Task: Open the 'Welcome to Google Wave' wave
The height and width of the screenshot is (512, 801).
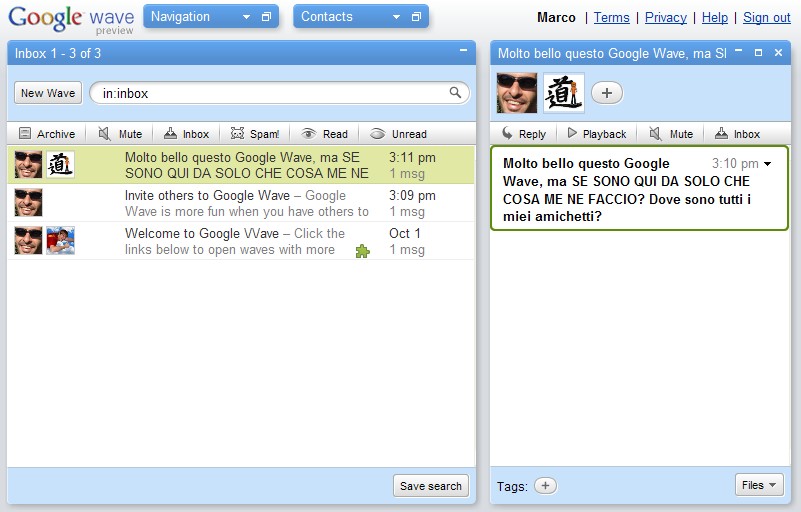Action: pyautogui.click(x=241, y=241)
